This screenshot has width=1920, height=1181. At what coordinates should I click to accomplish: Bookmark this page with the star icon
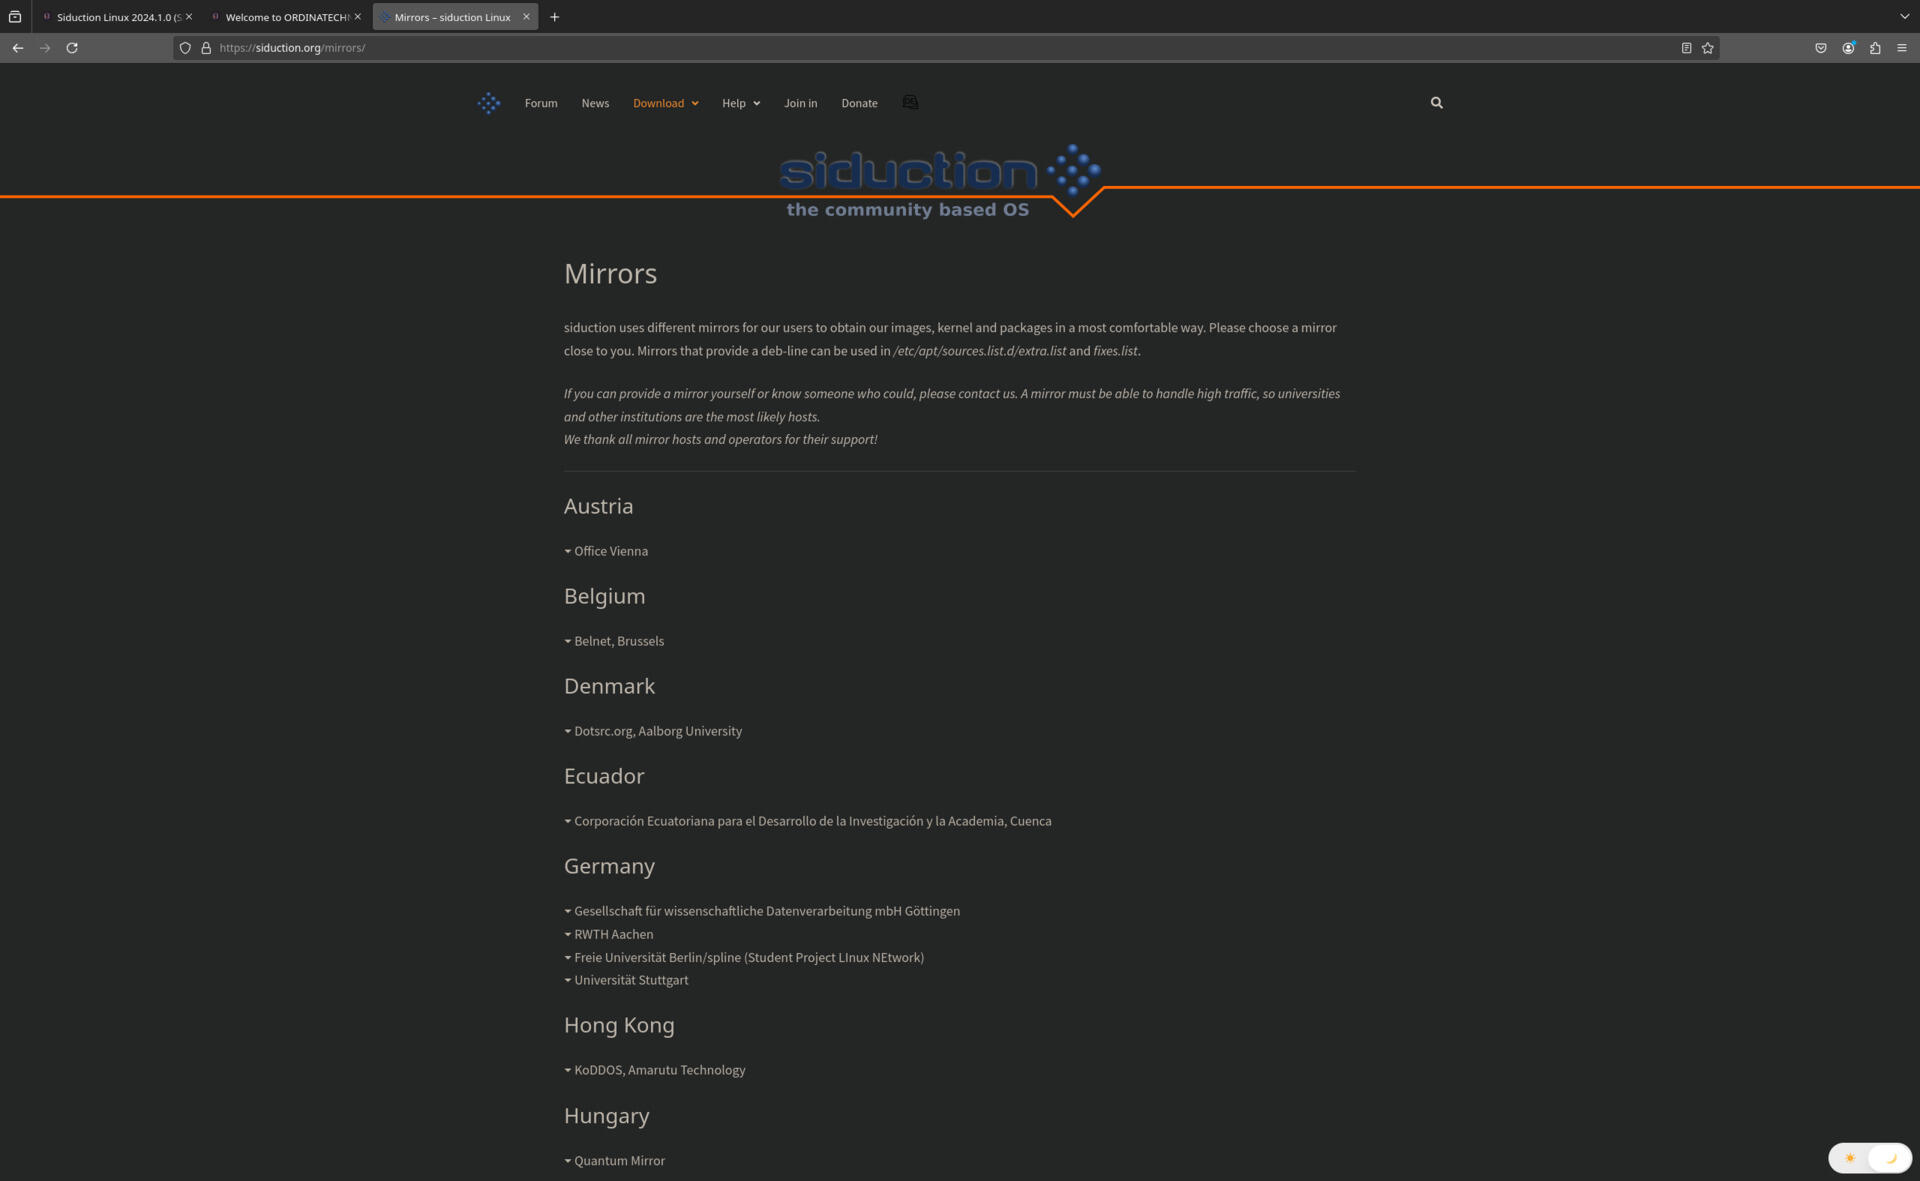point(1708,48)
